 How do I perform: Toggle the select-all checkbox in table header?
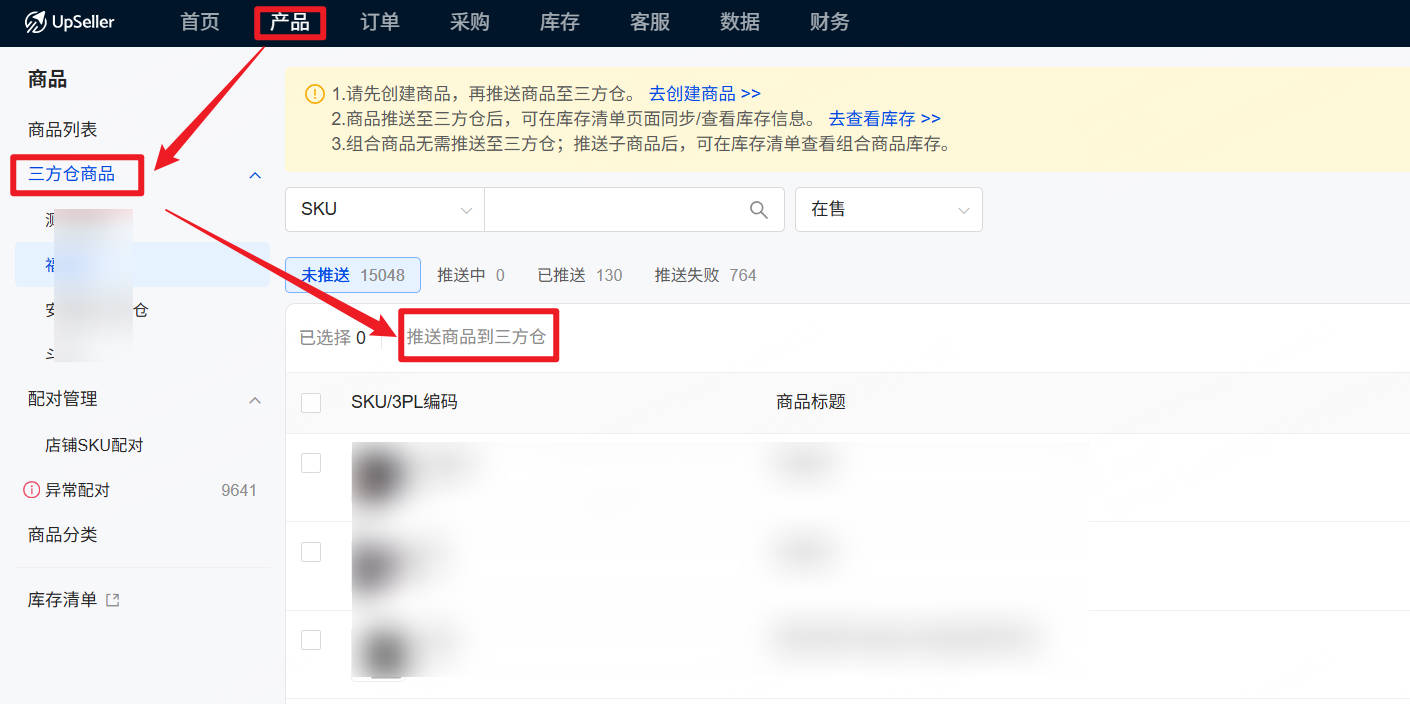[311, 402]
